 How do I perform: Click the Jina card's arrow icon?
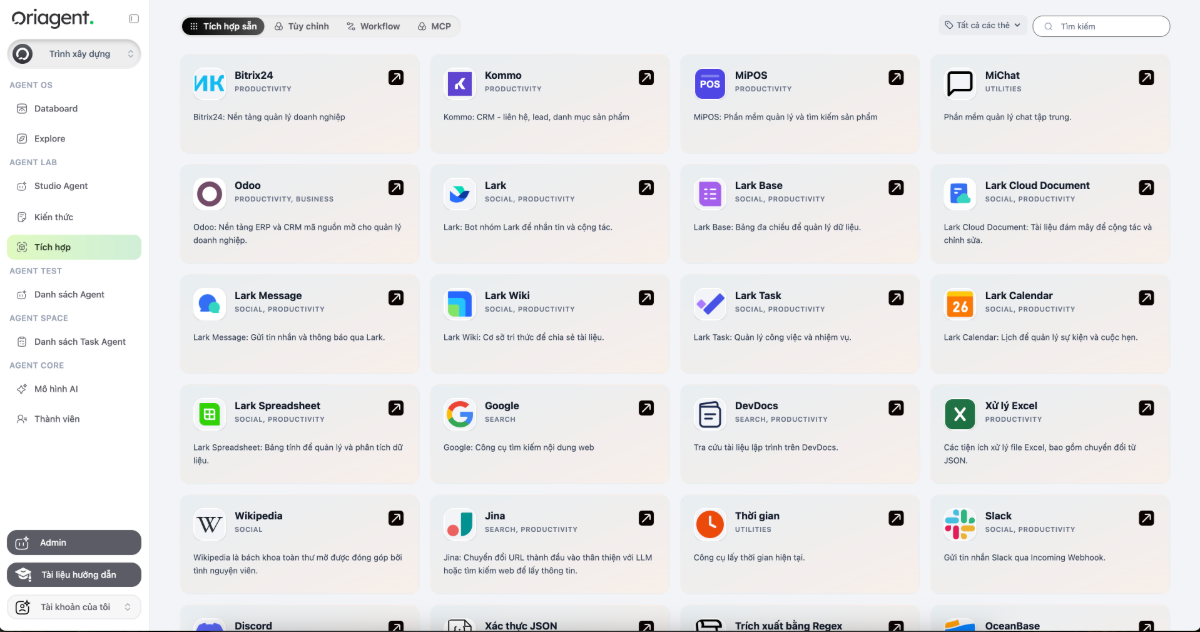[646, 518]
